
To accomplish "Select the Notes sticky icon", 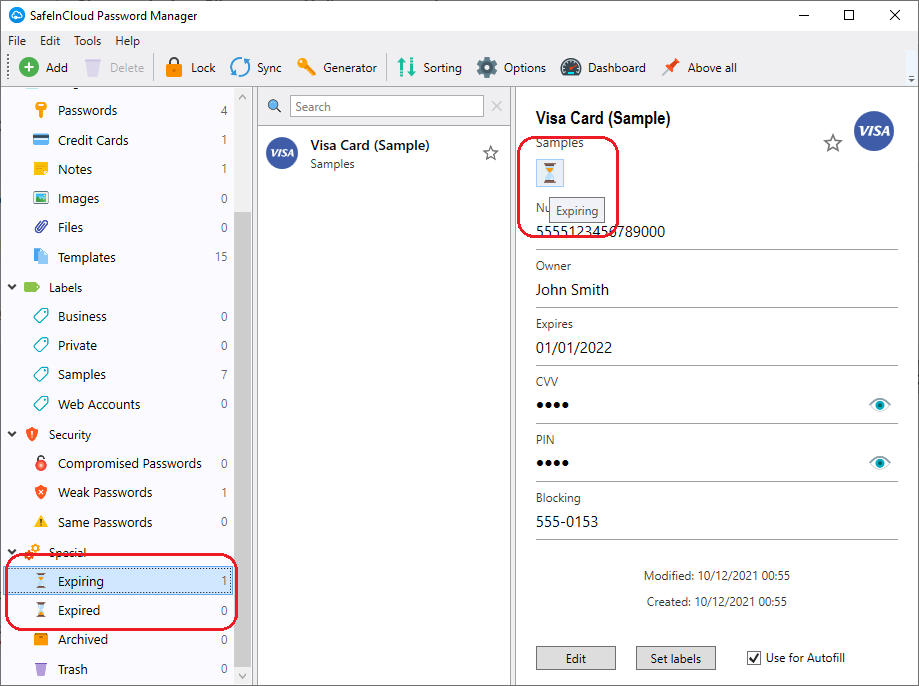I will 41,169.
